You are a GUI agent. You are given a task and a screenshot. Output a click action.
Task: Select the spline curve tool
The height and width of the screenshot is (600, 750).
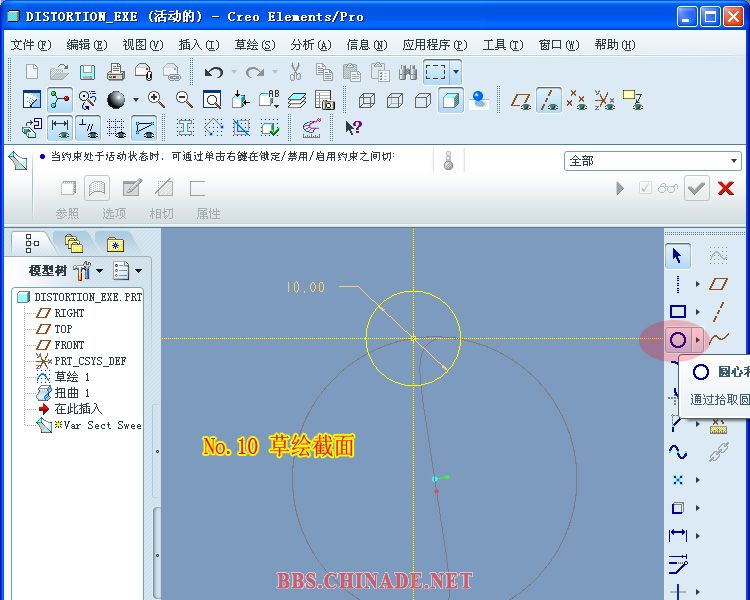tap(718, 339)
